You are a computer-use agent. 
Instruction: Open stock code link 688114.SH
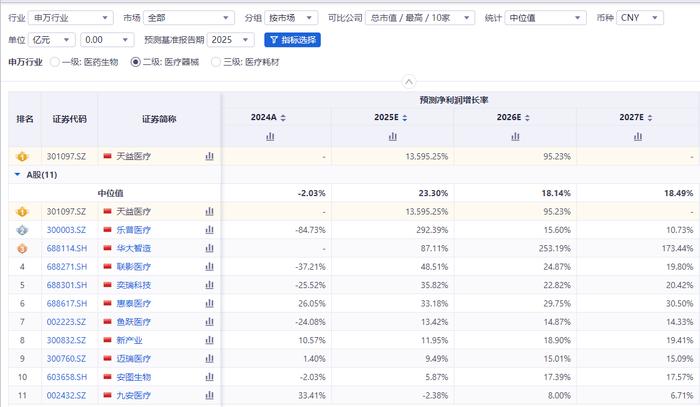pos(67,248)
